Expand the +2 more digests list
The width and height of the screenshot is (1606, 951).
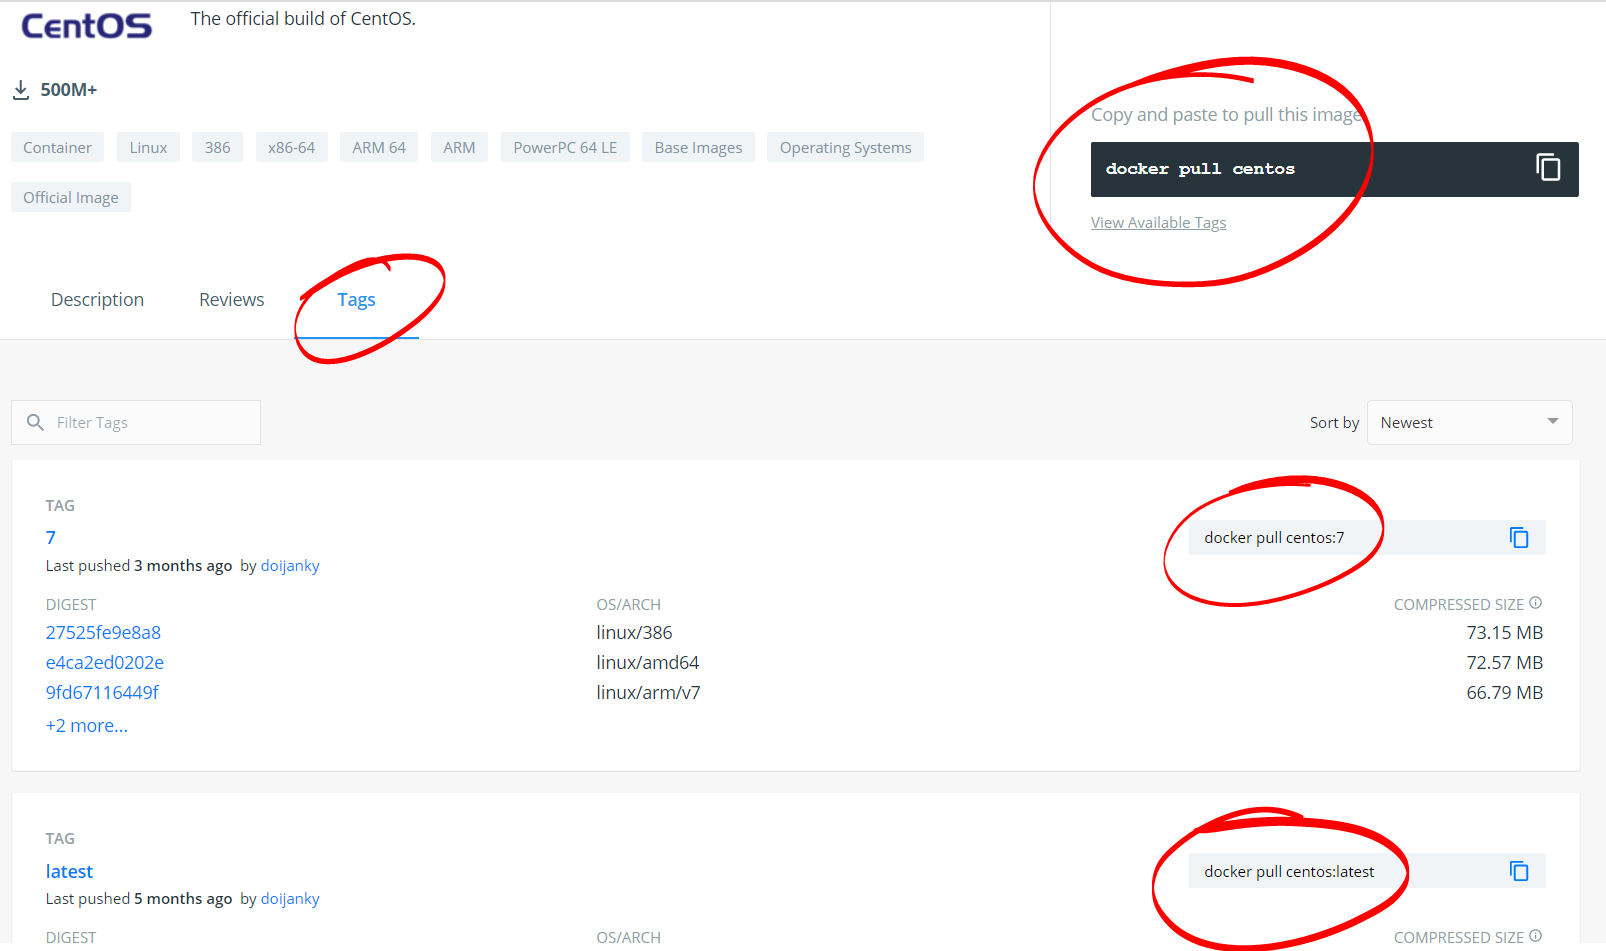pyautogui.click(x=87, y=726)
